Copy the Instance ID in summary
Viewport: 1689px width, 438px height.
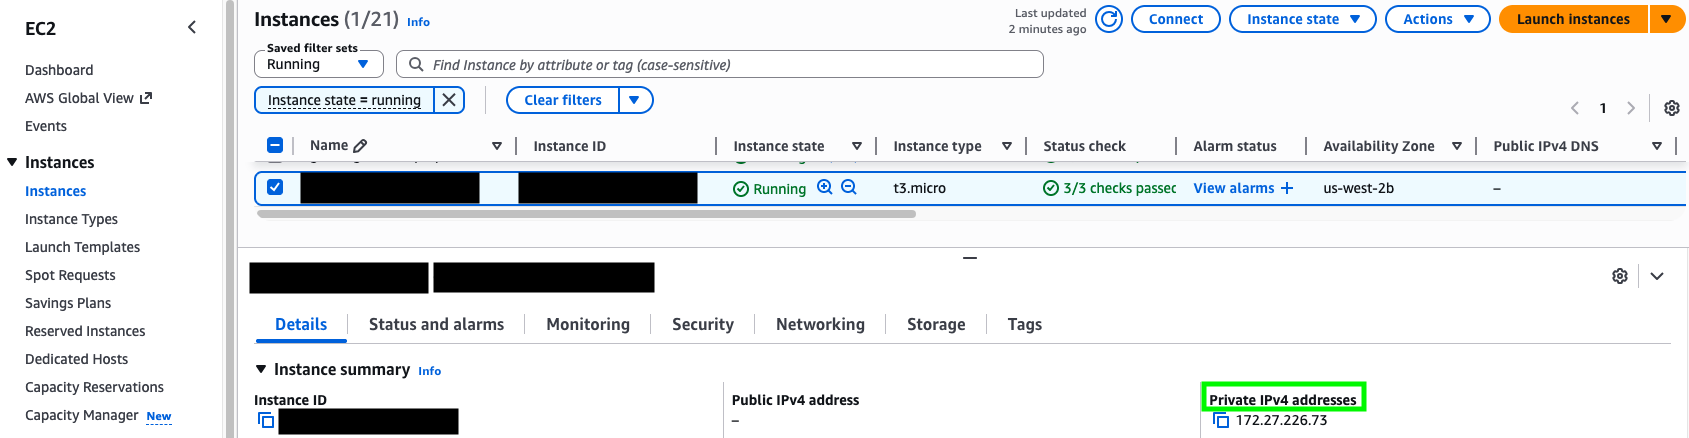[266, 420]
